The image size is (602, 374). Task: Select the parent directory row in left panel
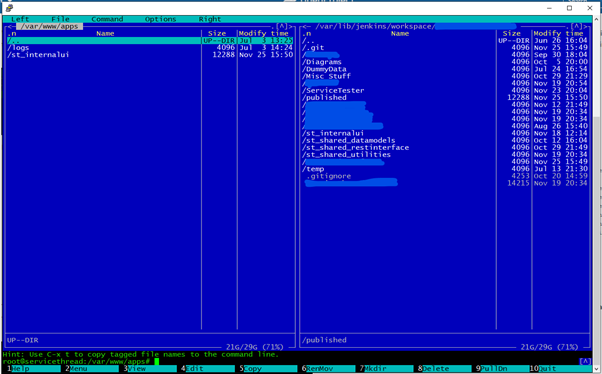150,41
